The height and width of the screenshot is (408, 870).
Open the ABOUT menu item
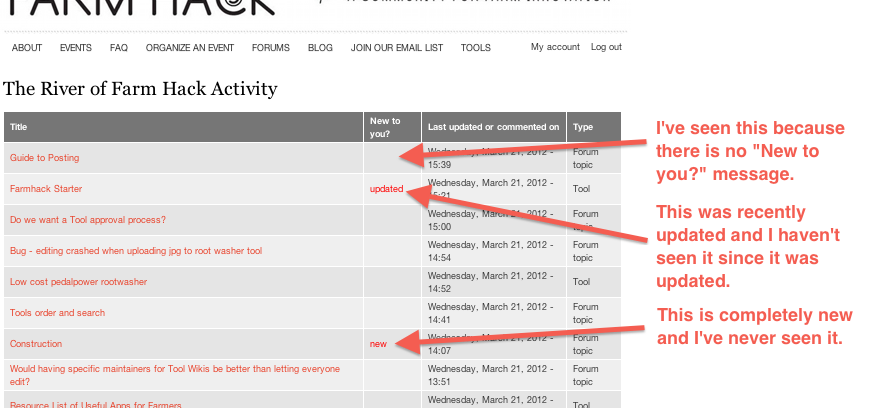[x=27, y=48]
